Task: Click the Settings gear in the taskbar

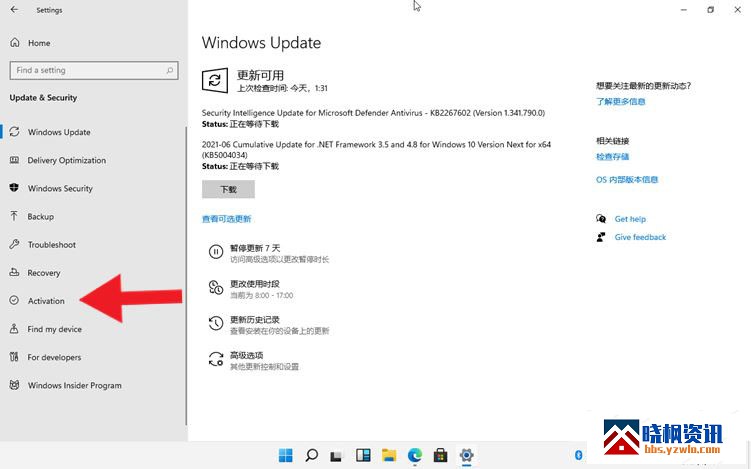Action: tap(466, 455)
